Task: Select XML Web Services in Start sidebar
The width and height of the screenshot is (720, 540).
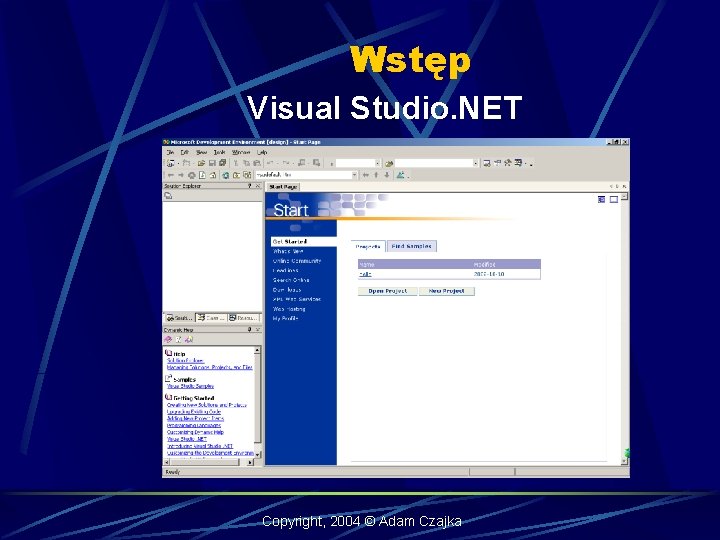Action: point(297,299)
